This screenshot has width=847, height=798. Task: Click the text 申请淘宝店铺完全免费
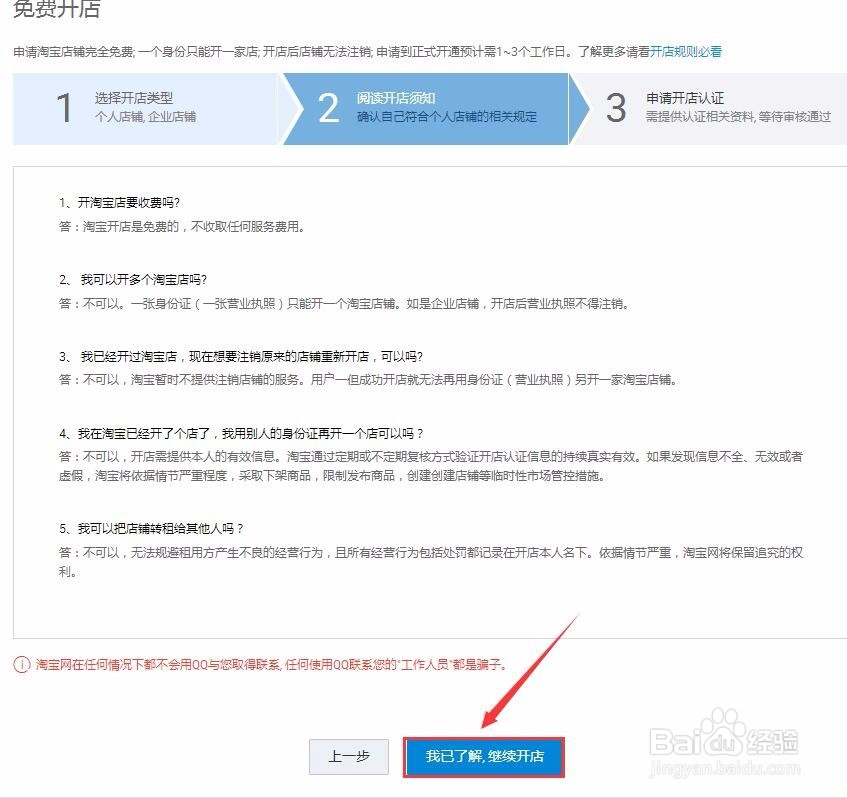[x=73, y=51]
